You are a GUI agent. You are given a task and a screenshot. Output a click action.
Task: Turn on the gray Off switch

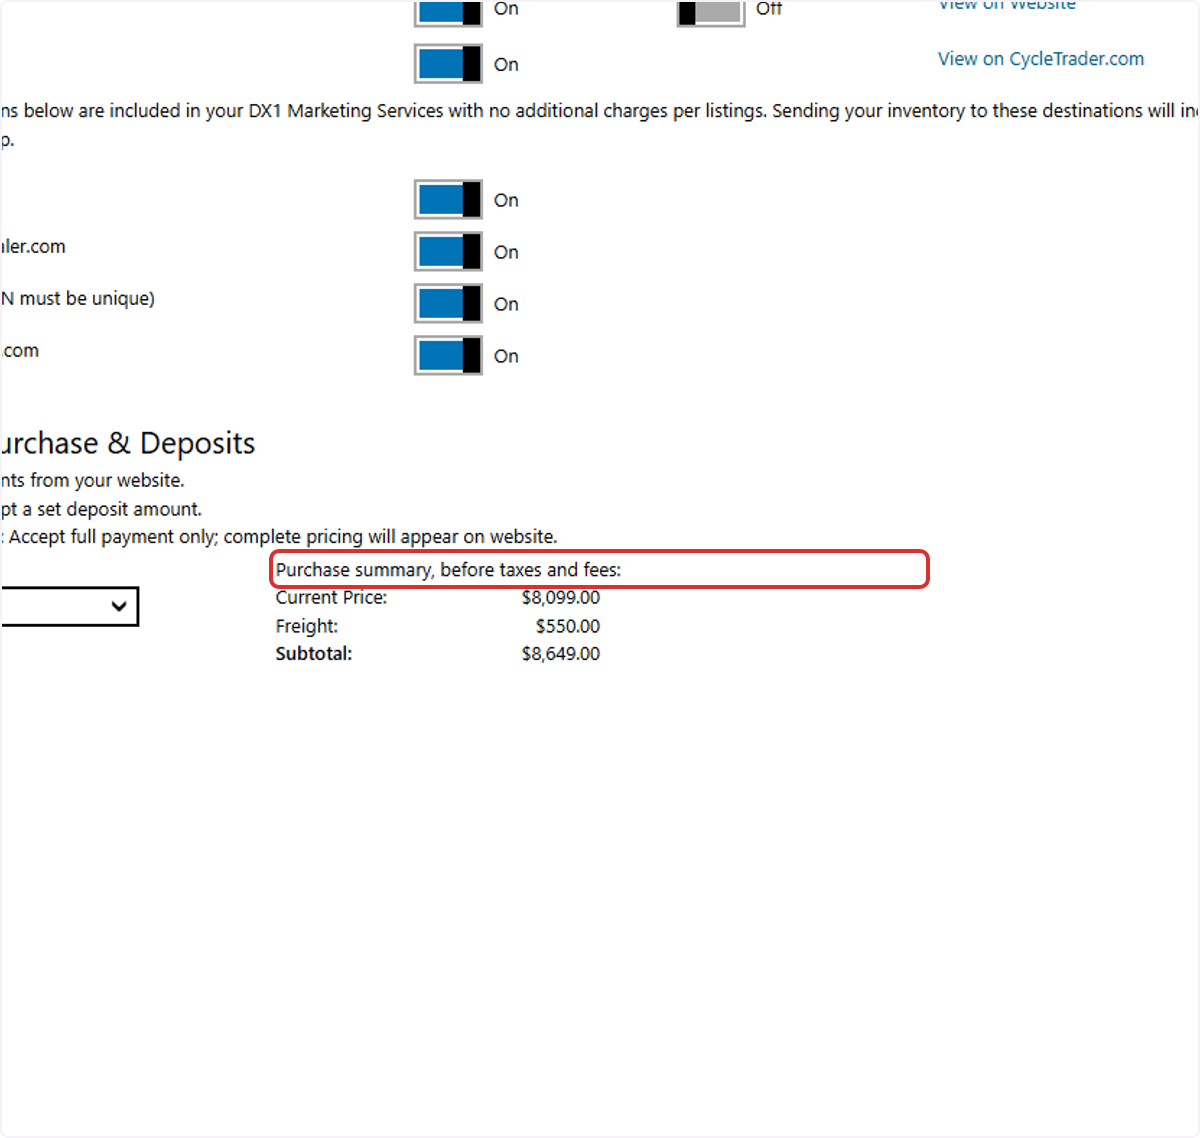711,13
